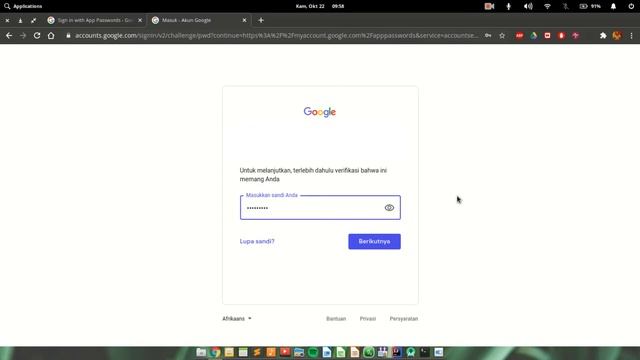Open the Afrikaans language dropdown
Image resolution: width=640 pixels, height=360 pixels.
pyautogui.click(x=237, y=318)
